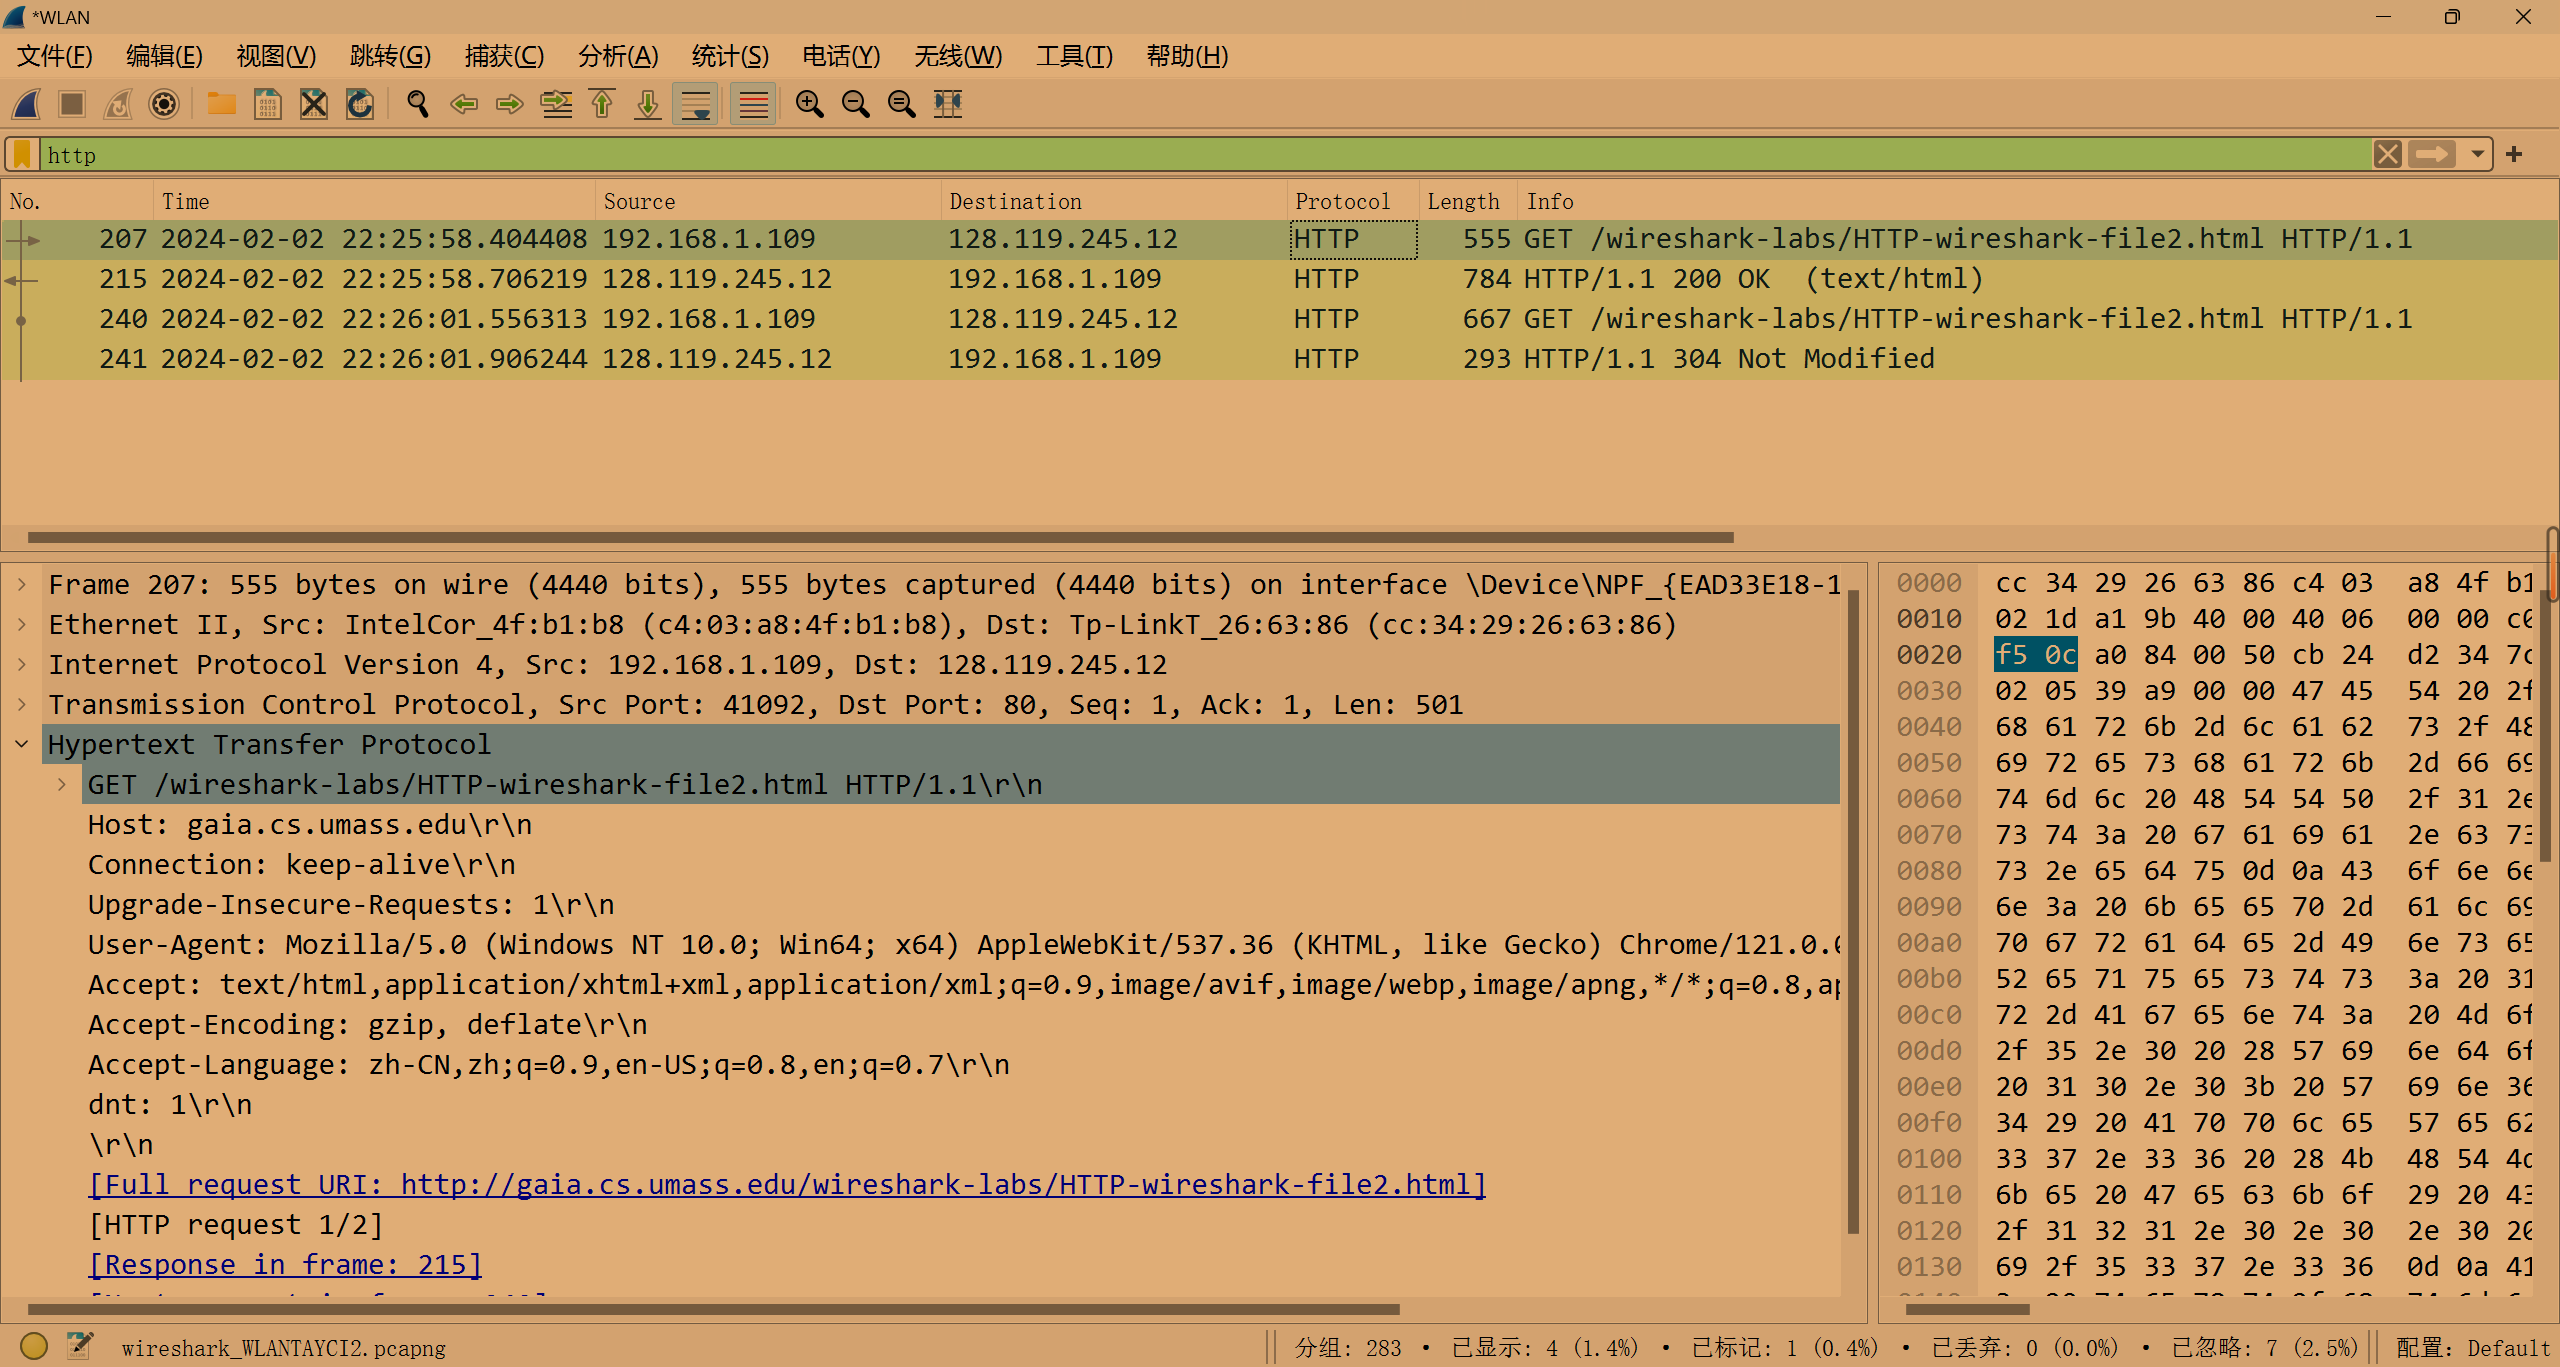Zoom out on main window text
Viewport: 2560px width, 1367px height.
(x=856, y=104)
